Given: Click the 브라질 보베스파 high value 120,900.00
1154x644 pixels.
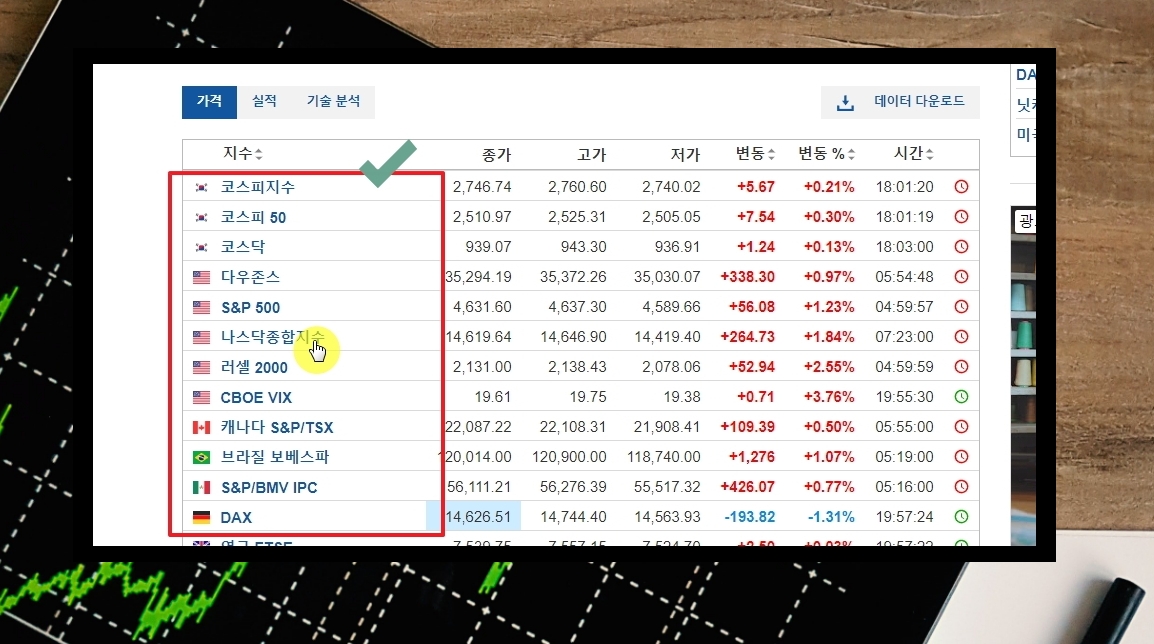Looking at the screenshot, I should (x=570, y=456).
